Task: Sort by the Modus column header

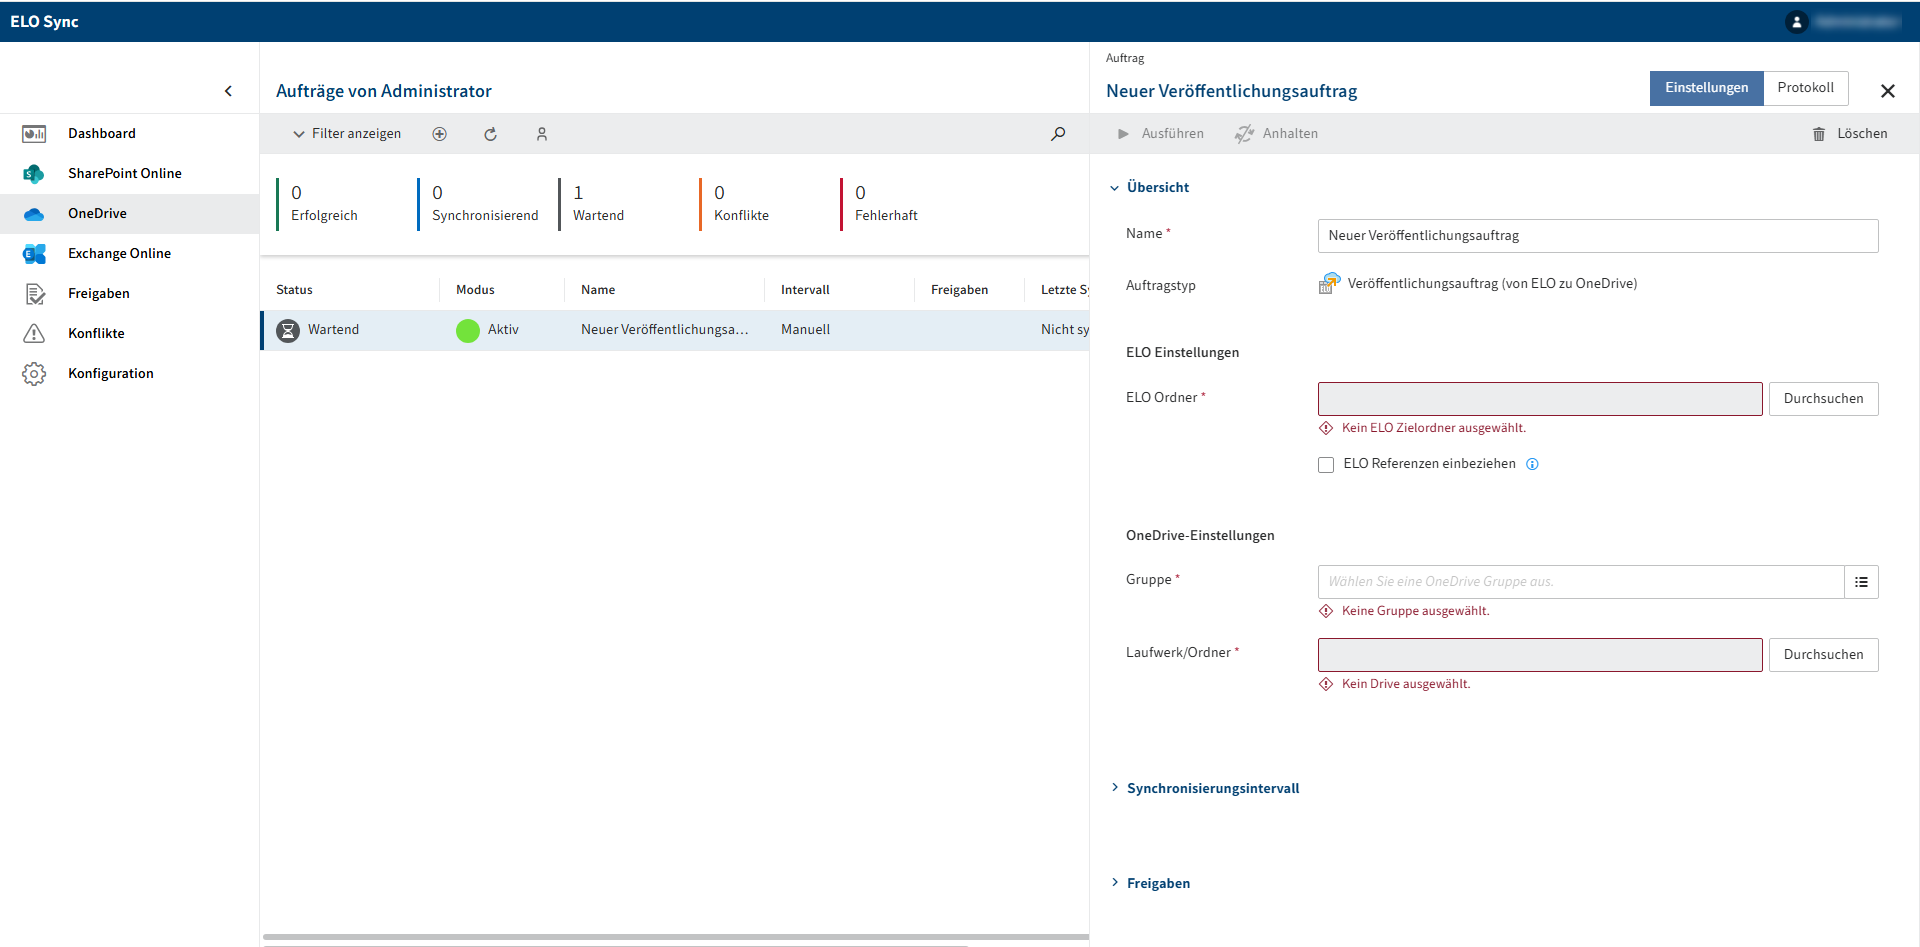Action: 475,290
